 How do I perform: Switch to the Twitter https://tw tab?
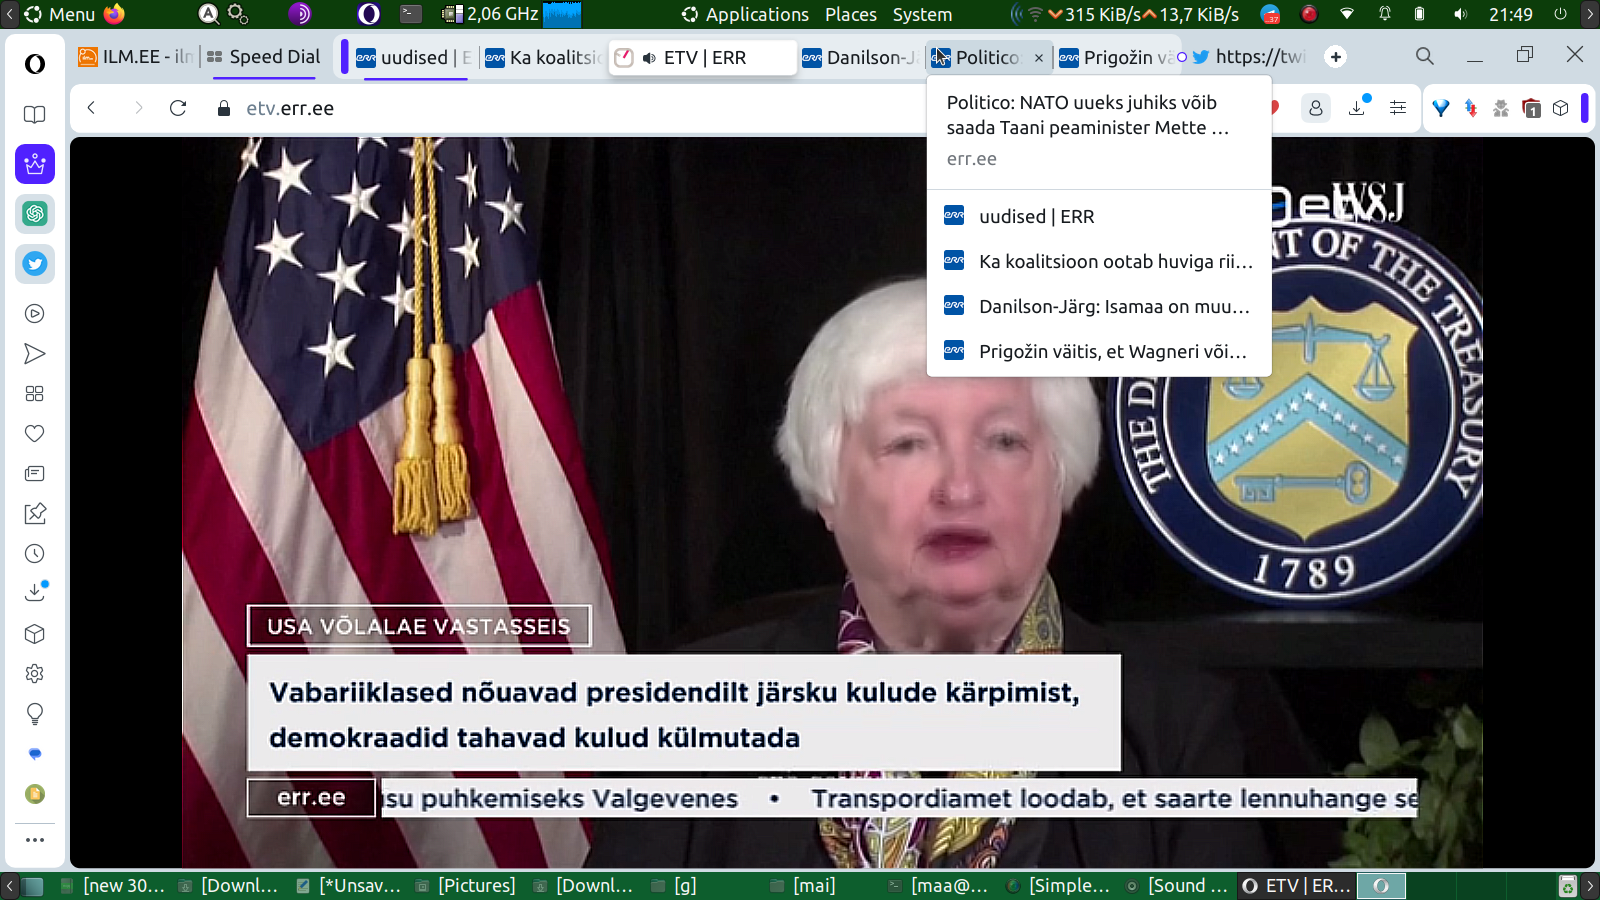coord(1250,57)
